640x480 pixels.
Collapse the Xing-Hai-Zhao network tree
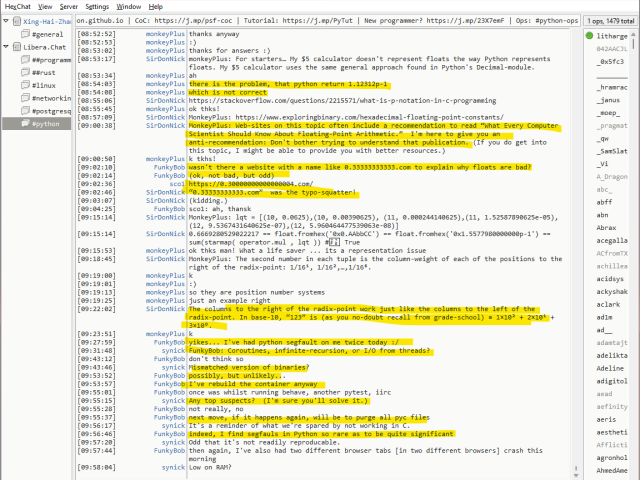[5, 21]
